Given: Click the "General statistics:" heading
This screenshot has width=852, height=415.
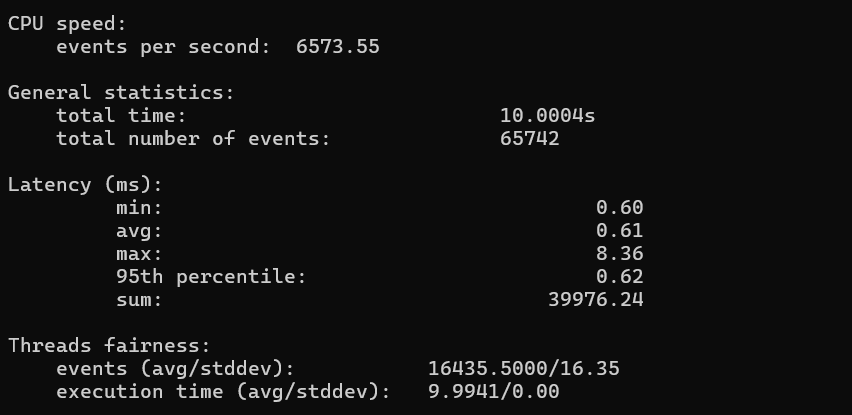Looking at the screenshot, I should click(121, 92).
